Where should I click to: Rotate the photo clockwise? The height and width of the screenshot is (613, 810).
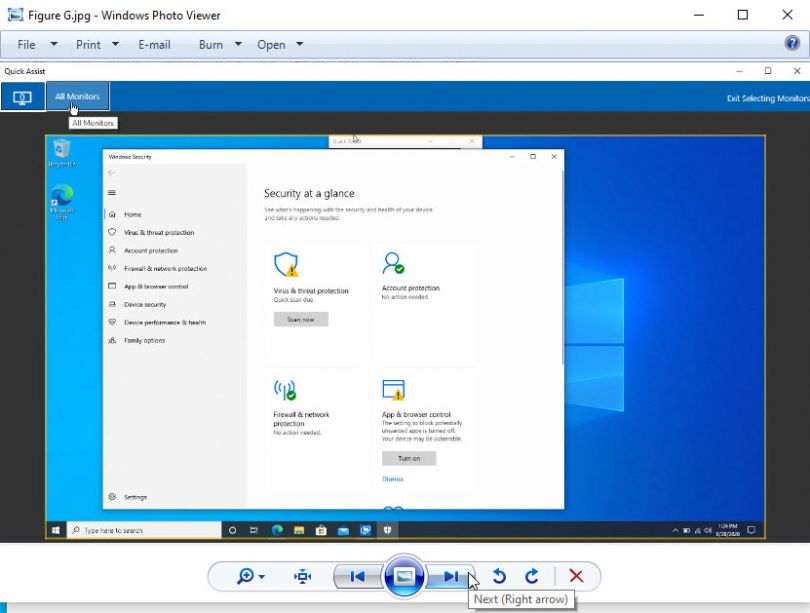pyautogui.click(x=531, y=576)
